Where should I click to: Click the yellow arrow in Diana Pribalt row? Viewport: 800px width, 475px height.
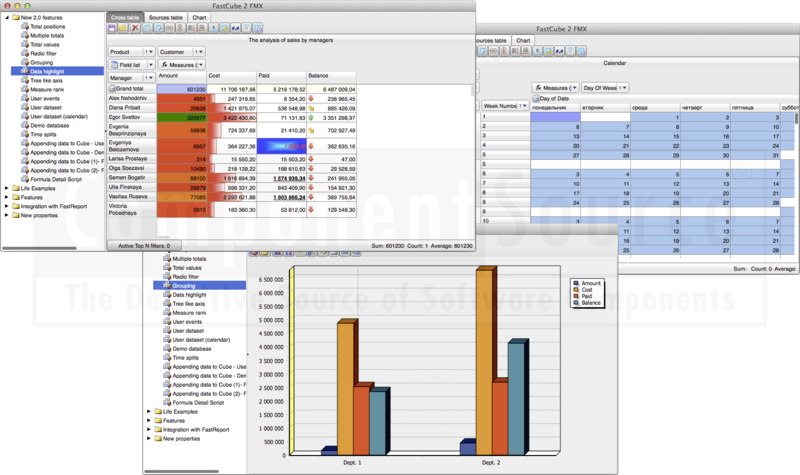(311, 108)
